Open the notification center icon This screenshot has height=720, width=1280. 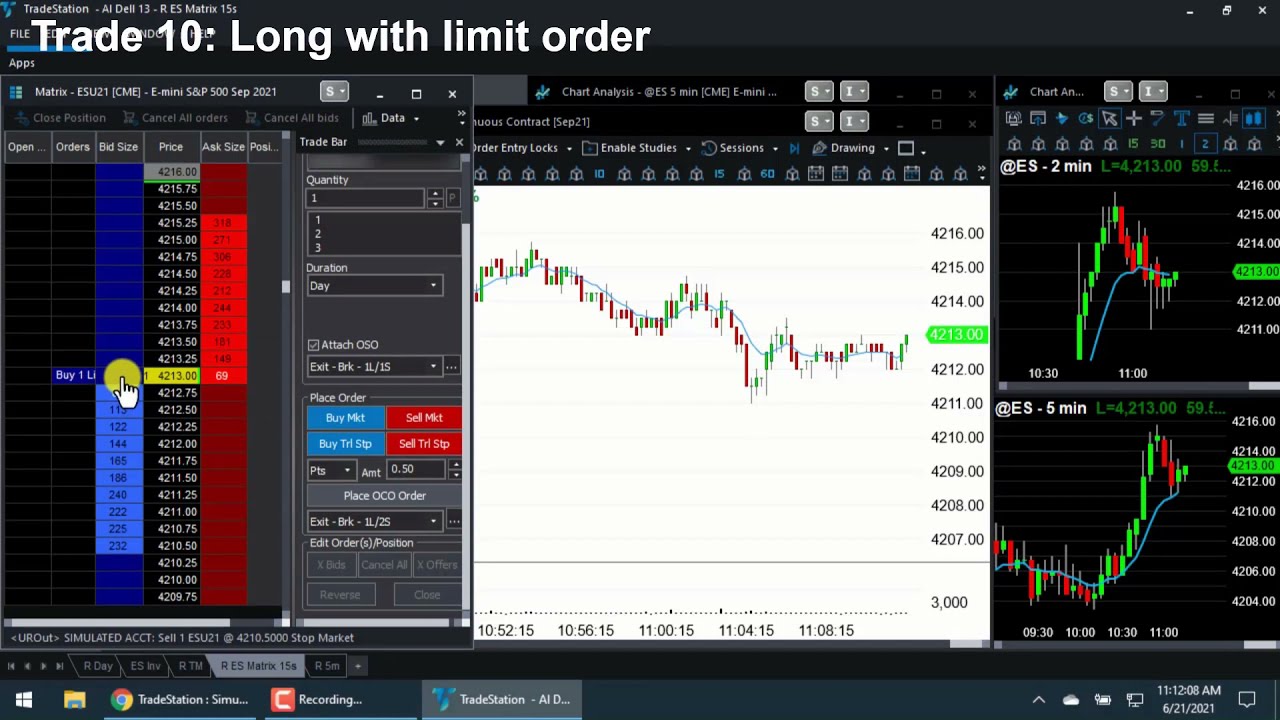[x=1247, y=699]
